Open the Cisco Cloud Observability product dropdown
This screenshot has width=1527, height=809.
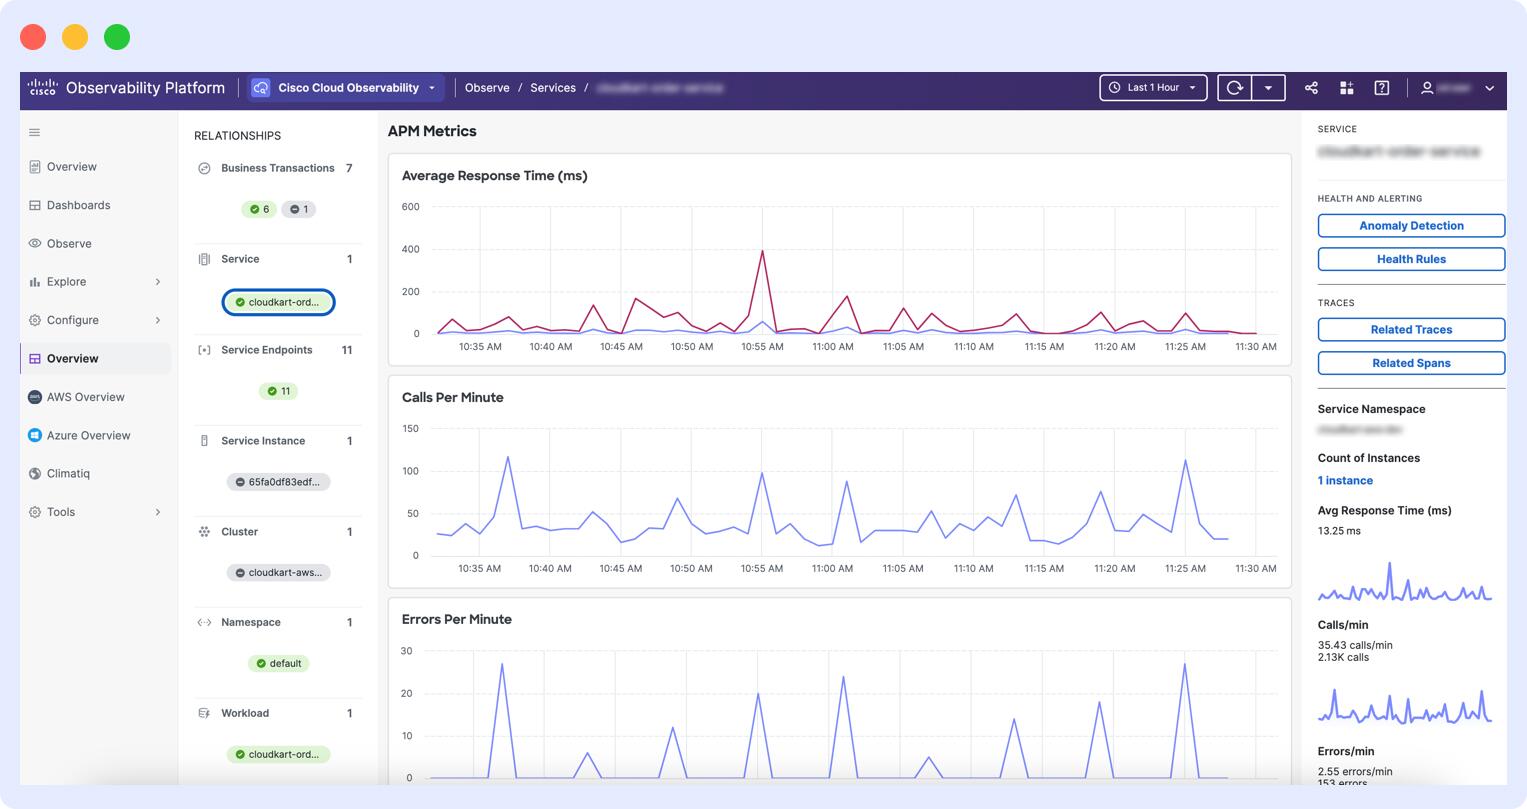coord(345,88)
